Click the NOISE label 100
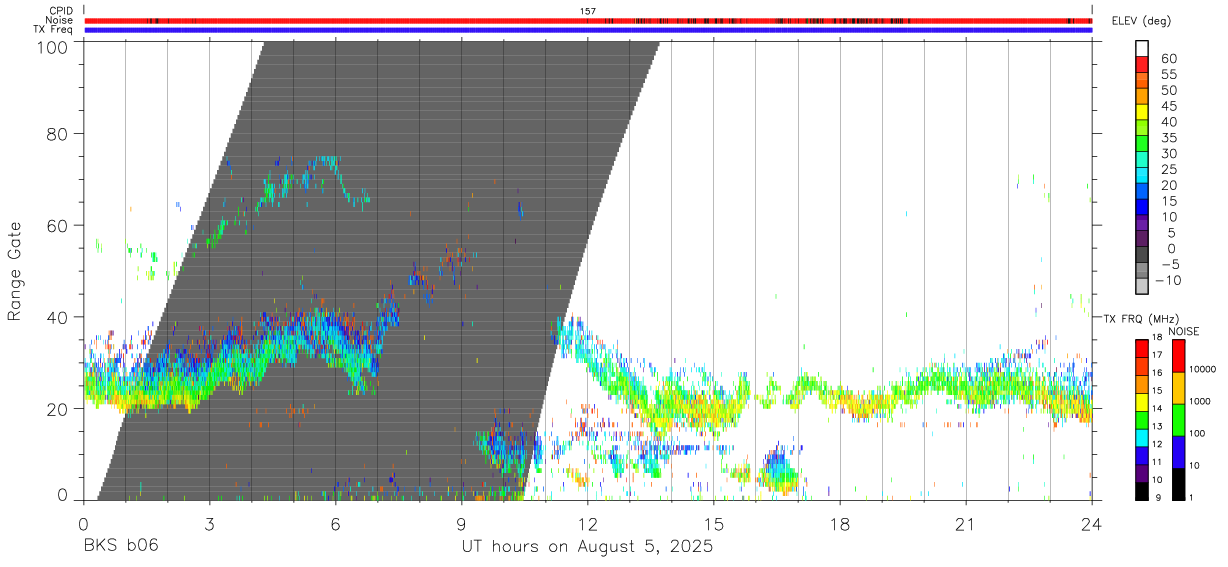This screenshot has width=1228, height=567. (x=1196, y=433)
